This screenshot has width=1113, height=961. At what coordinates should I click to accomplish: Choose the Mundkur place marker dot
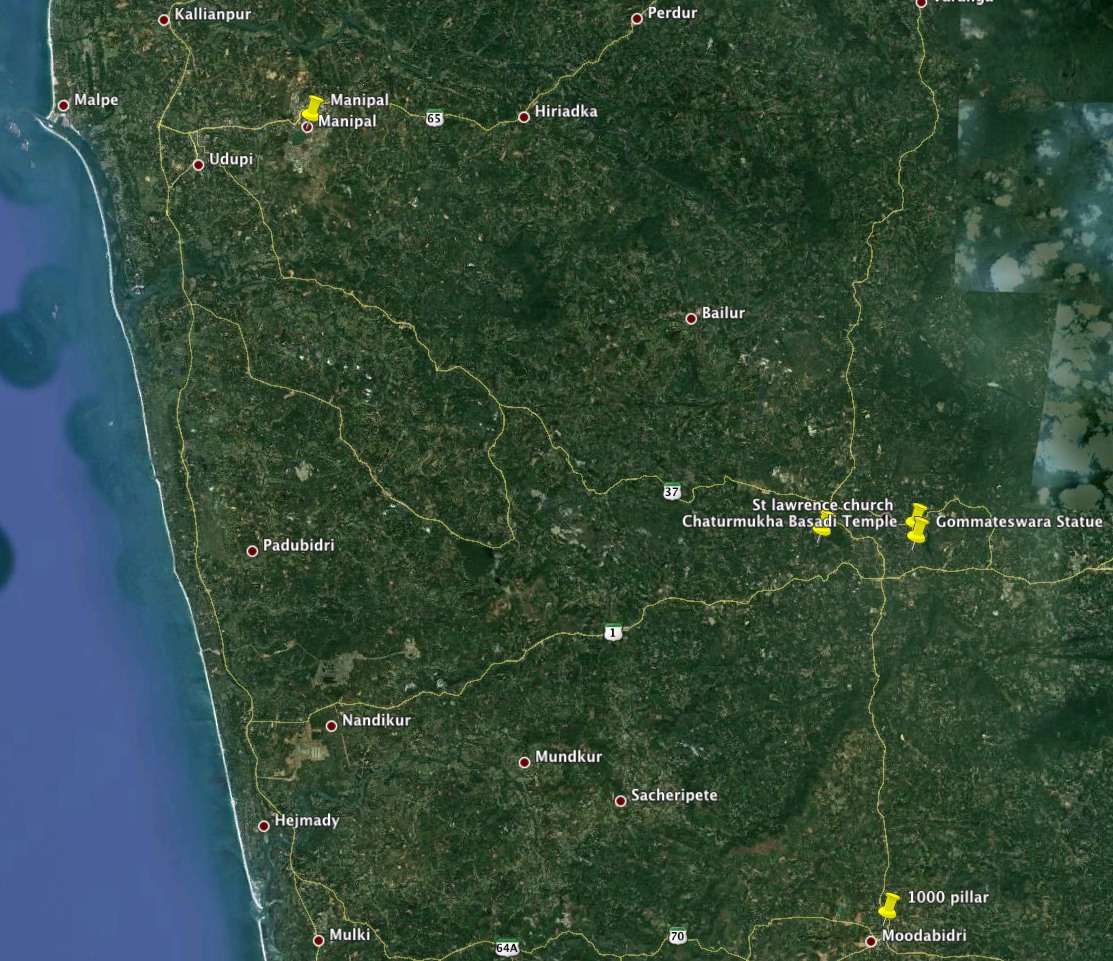pos(525,762)
